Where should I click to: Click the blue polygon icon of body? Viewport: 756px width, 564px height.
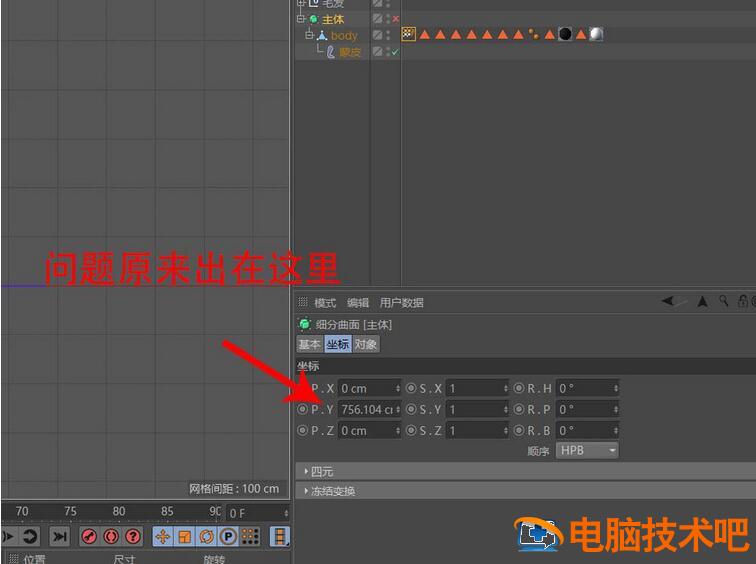323,35
